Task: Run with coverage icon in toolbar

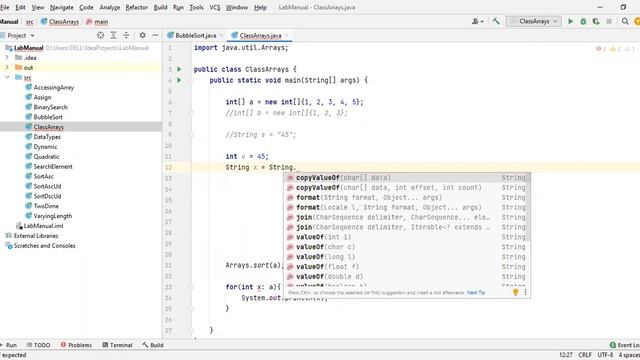Action: pos(596,21)
